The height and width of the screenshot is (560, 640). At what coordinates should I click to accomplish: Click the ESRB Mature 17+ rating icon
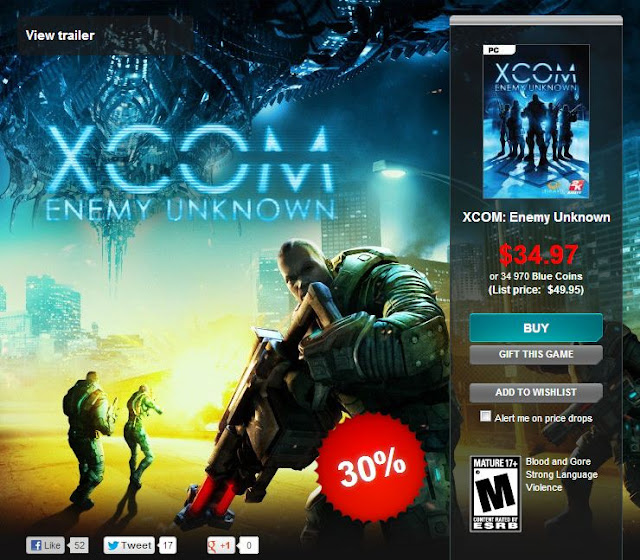click(x=495, y=493)
